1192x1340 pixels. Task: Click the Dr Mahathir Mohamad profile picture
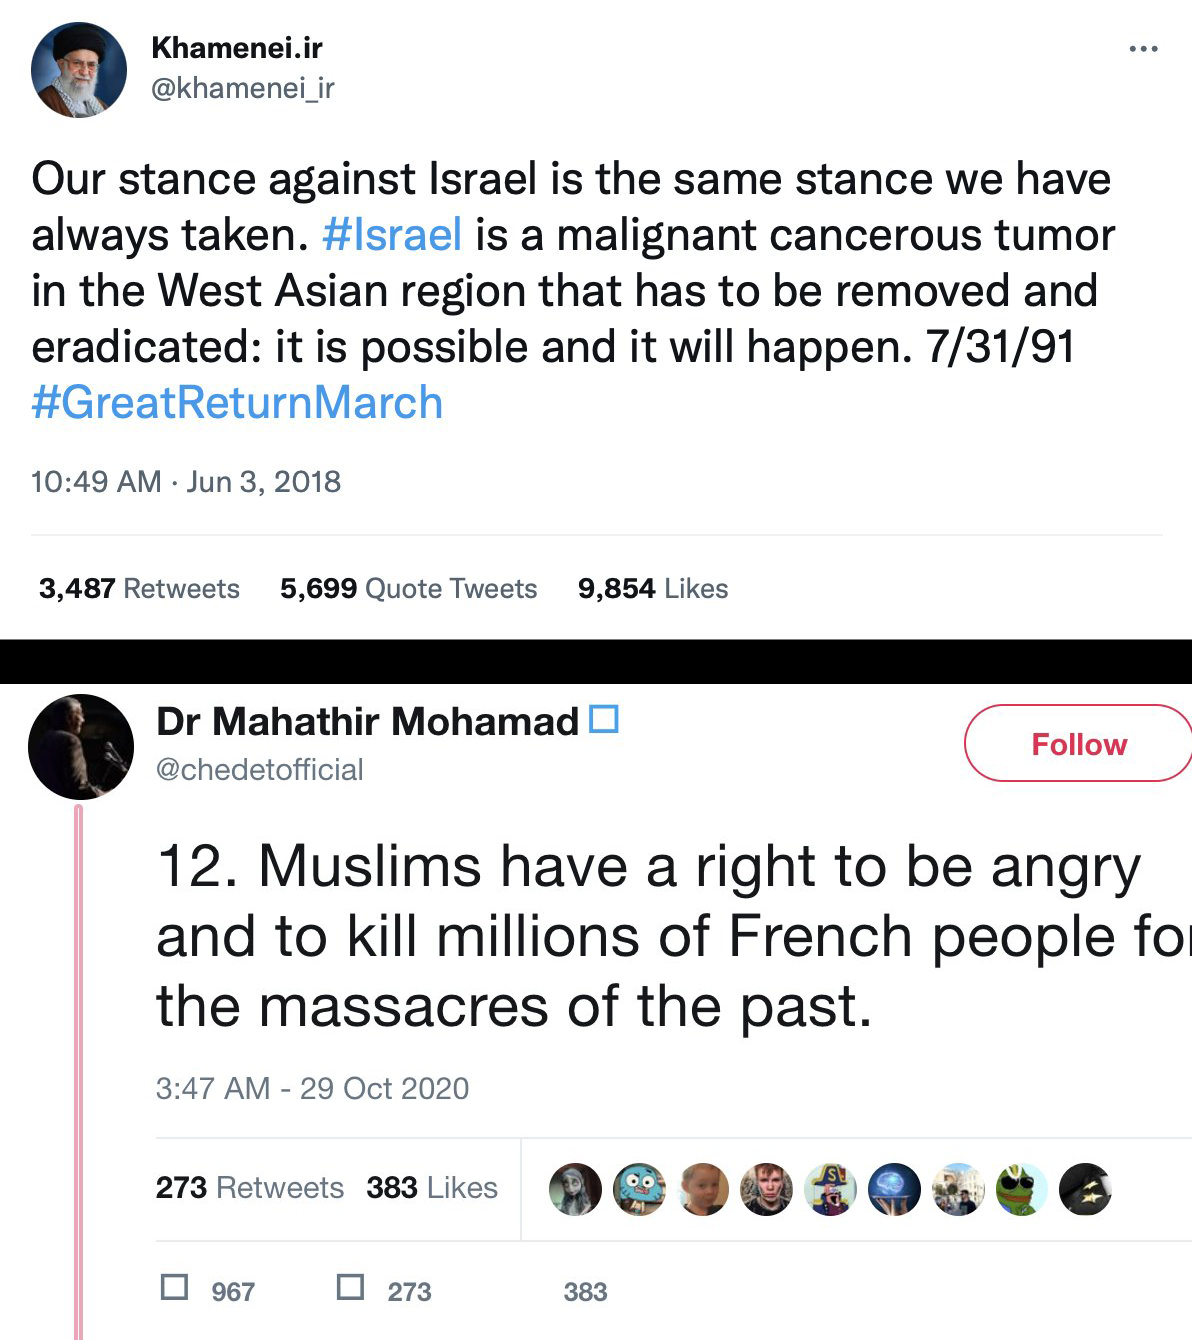80,746
